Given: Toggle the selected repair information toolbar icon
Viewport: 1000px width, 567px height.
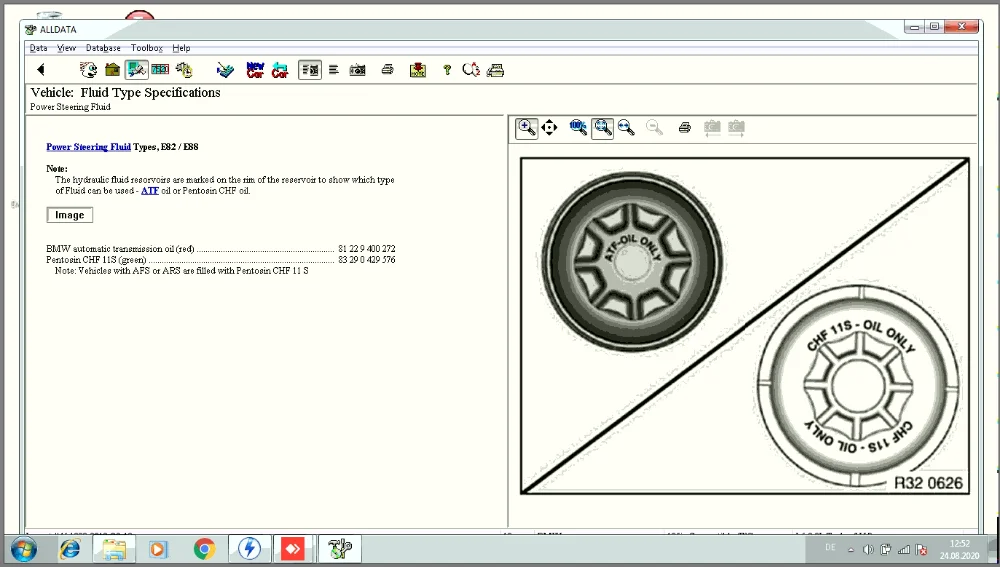Looking at the screenshot, I should click(x=136, y=70).
